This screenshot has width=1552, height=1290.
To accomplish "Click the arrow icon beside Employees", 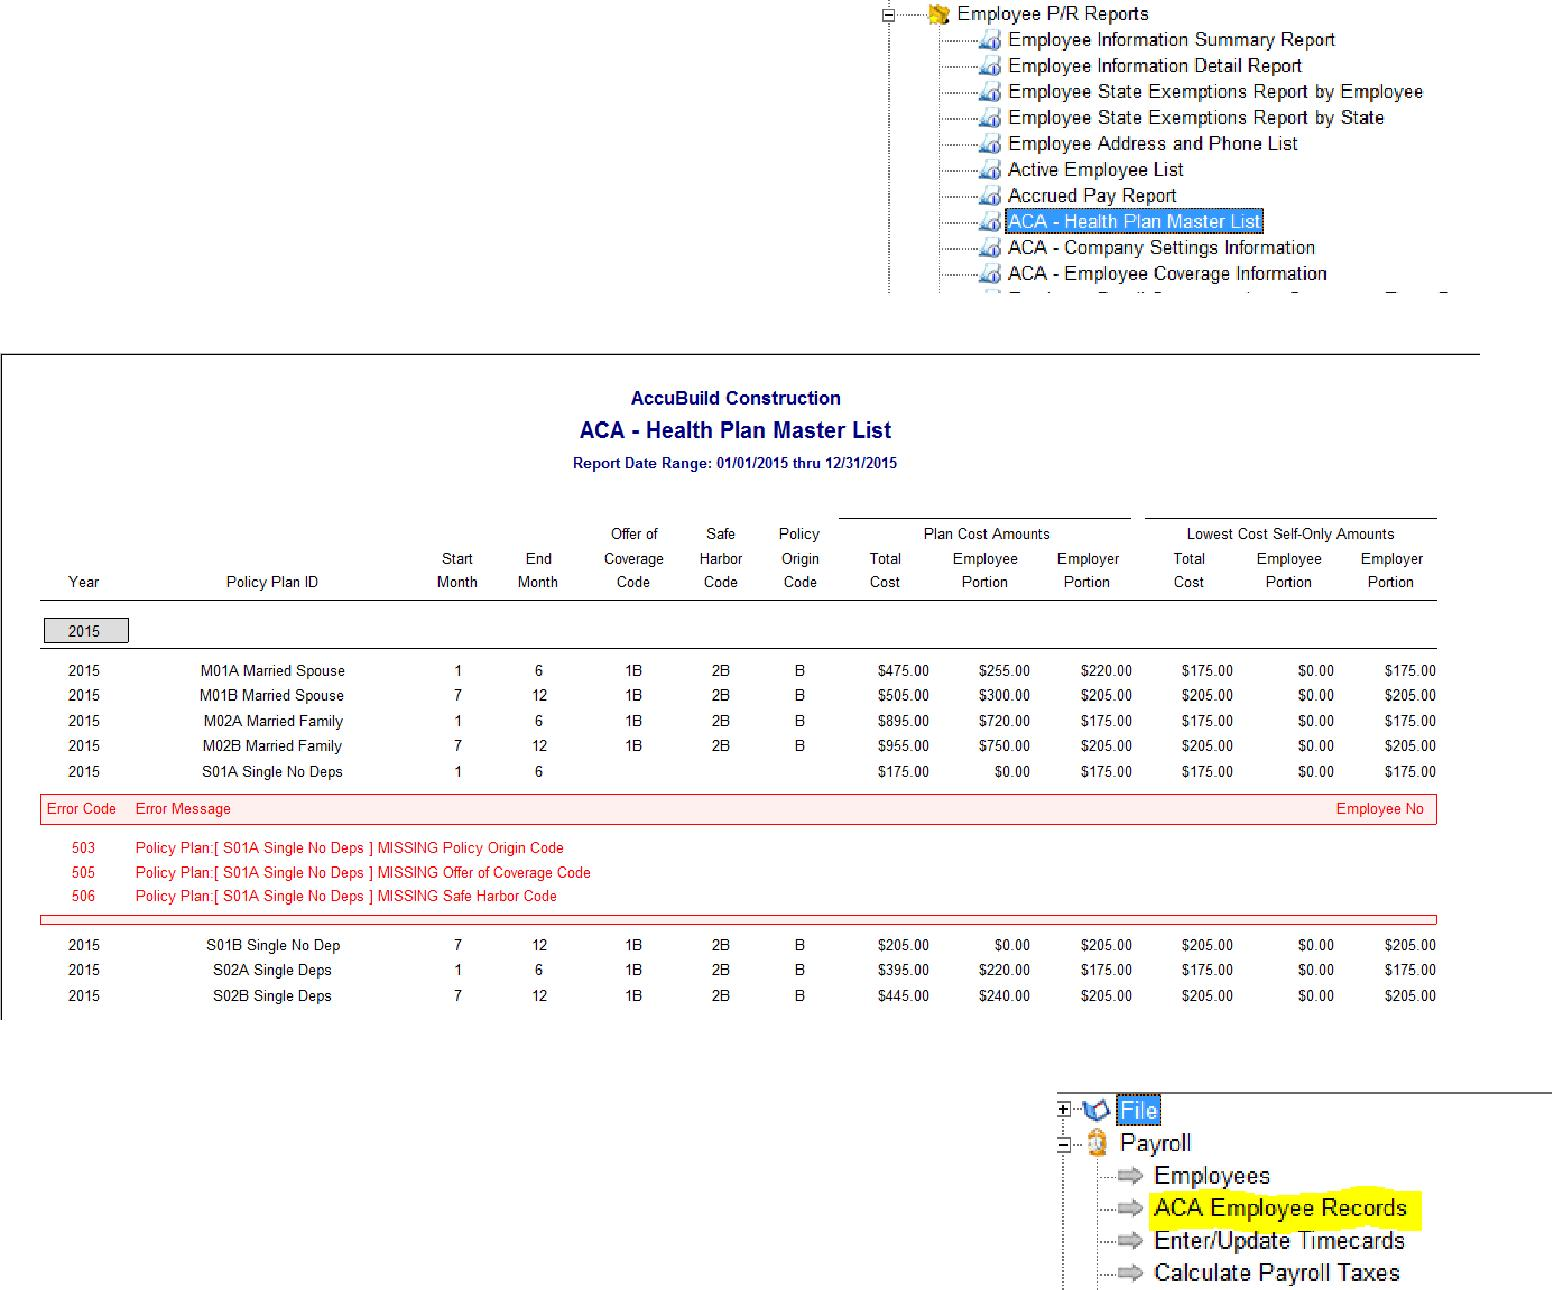I will 1130,1176.
